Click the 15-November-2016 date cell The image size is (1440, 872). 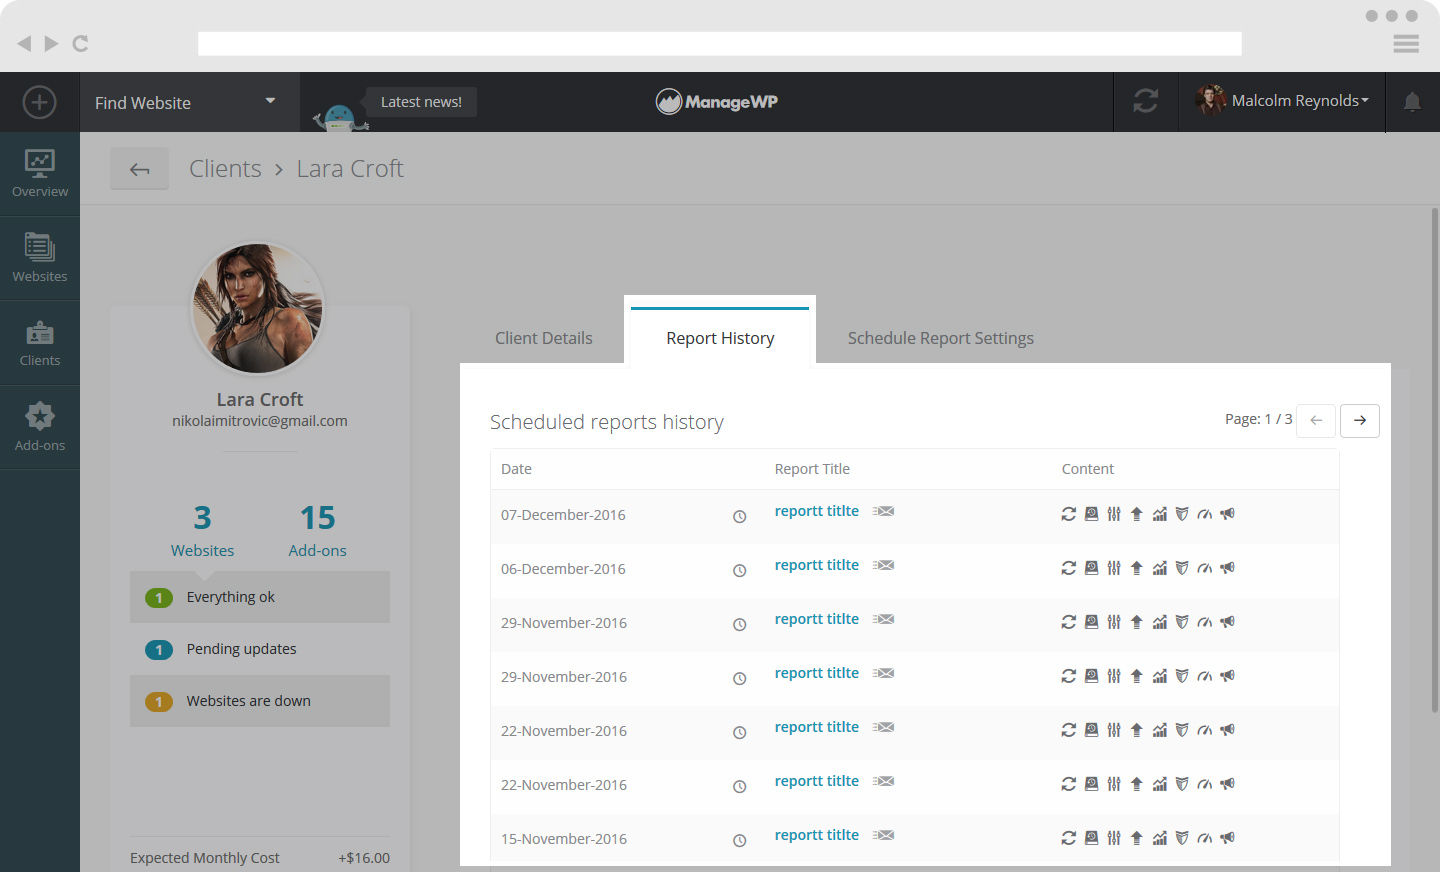click(564, 839)
